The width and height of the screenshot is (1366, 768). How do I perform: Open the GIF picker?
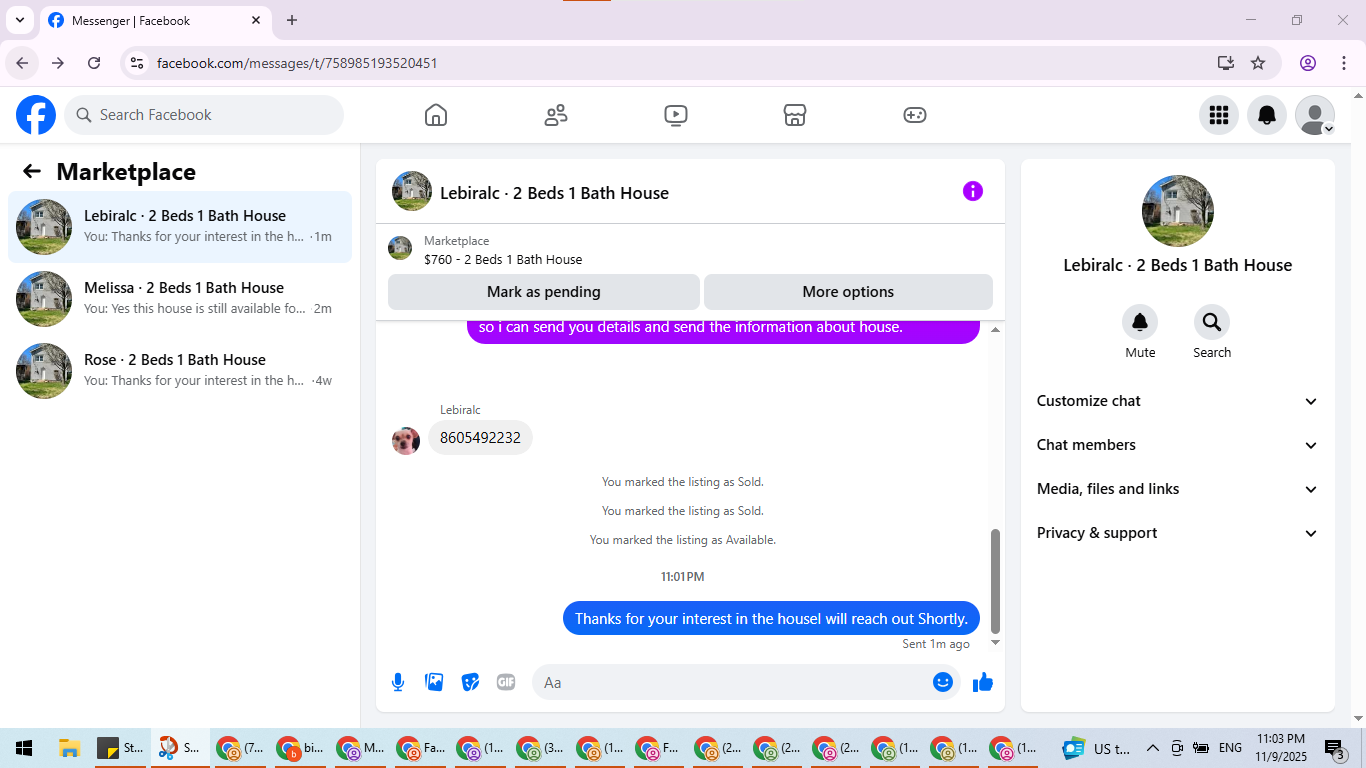tap(506, 682)
